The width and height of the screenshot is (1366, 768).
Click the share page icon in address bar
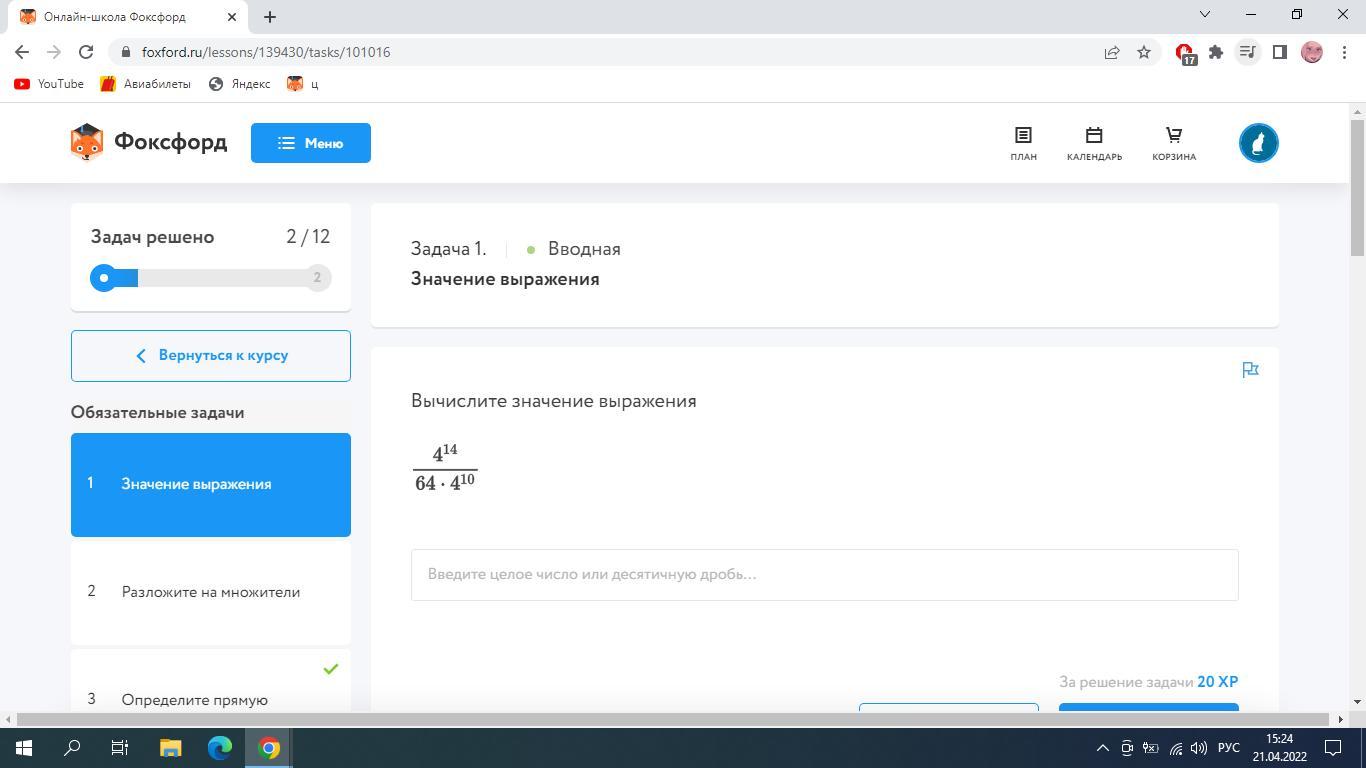1112,52
